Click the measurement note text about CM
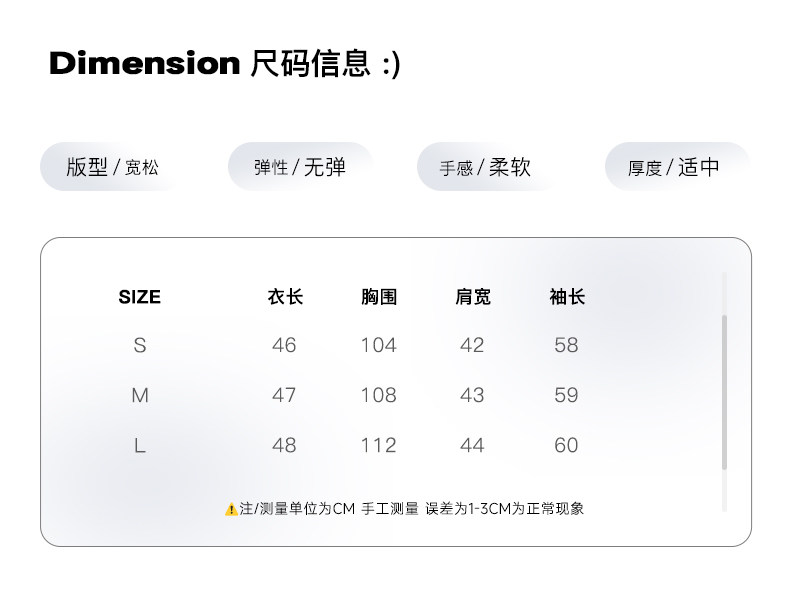The width and height of the screenshot is (790, 596). pyautogui.click(x=411, y=509)
